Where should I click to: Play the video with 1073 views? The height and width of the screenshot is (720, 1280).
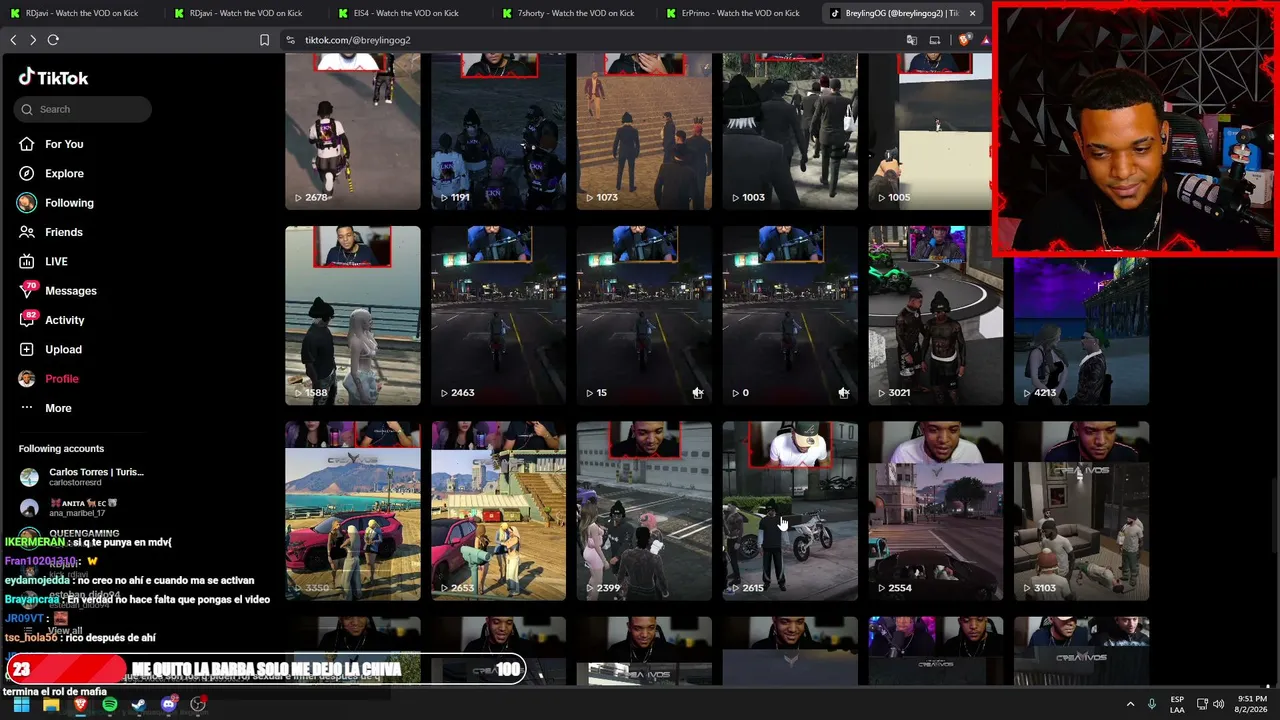644,131
